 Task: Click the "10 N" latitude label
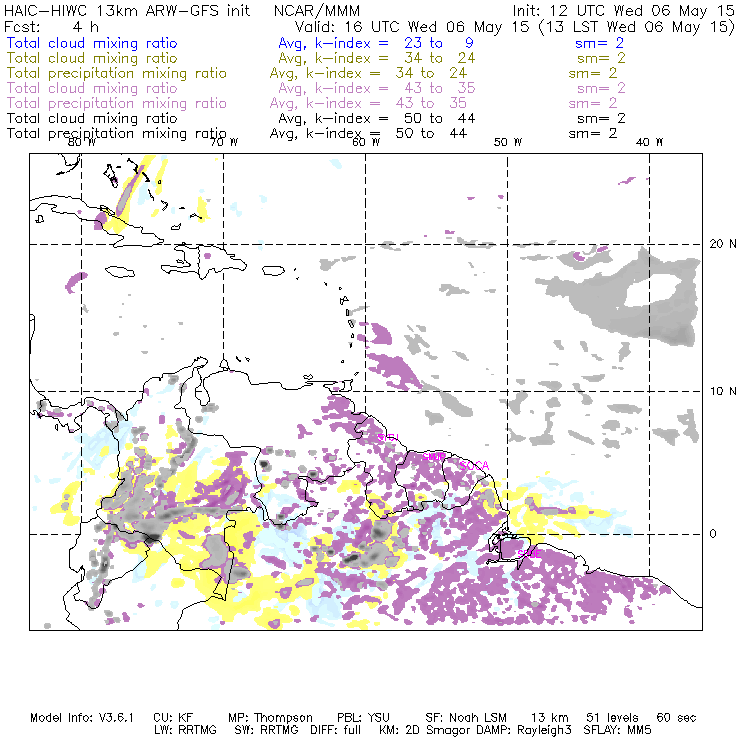click(723, 391)
